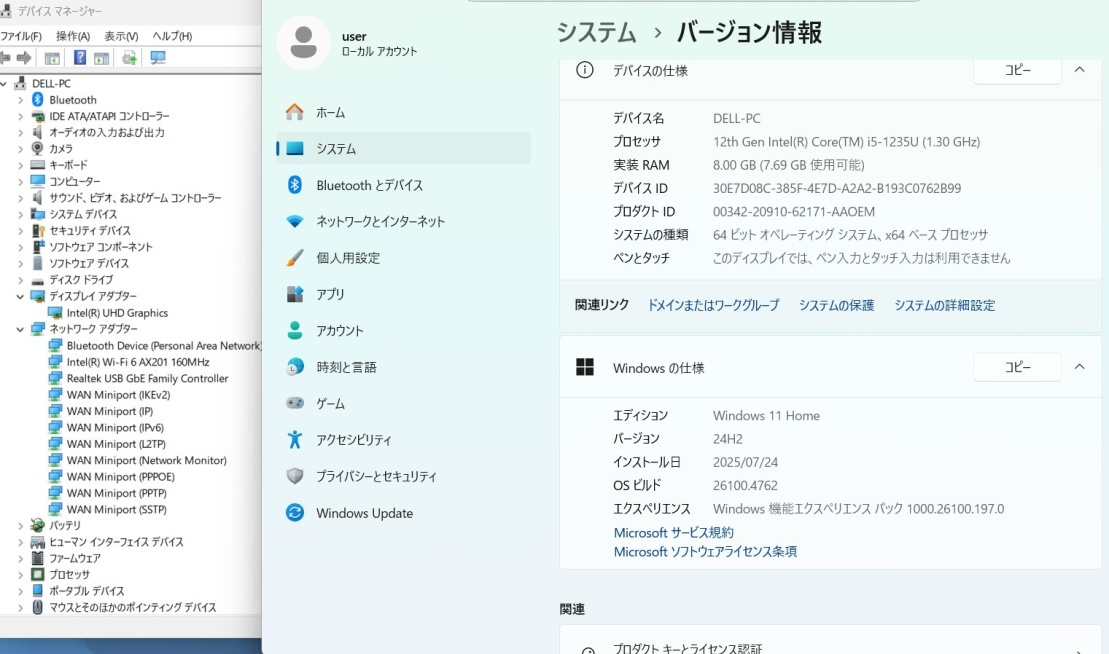Collapse the ディスプレイ アダプター tree node
1109x654 pixels.
coord(19,296)
